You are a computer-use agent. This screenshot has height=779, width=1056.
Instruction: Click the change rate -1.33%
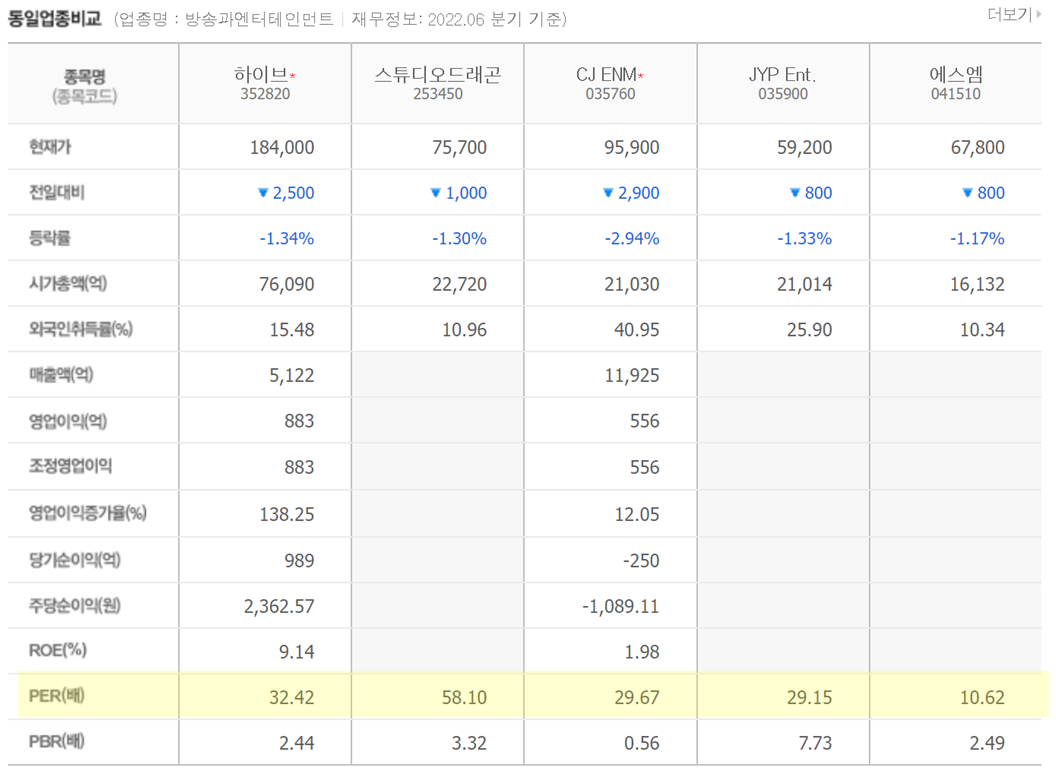click(x=805, y=238)
